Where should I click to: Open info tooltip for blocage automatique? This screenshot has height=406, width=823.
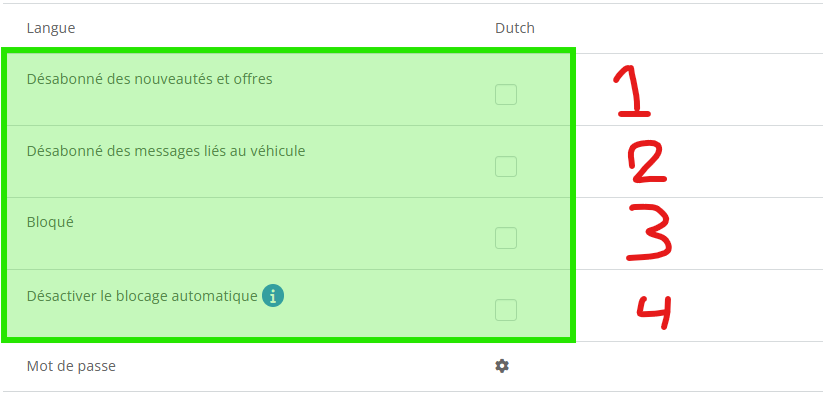[273, 296]
